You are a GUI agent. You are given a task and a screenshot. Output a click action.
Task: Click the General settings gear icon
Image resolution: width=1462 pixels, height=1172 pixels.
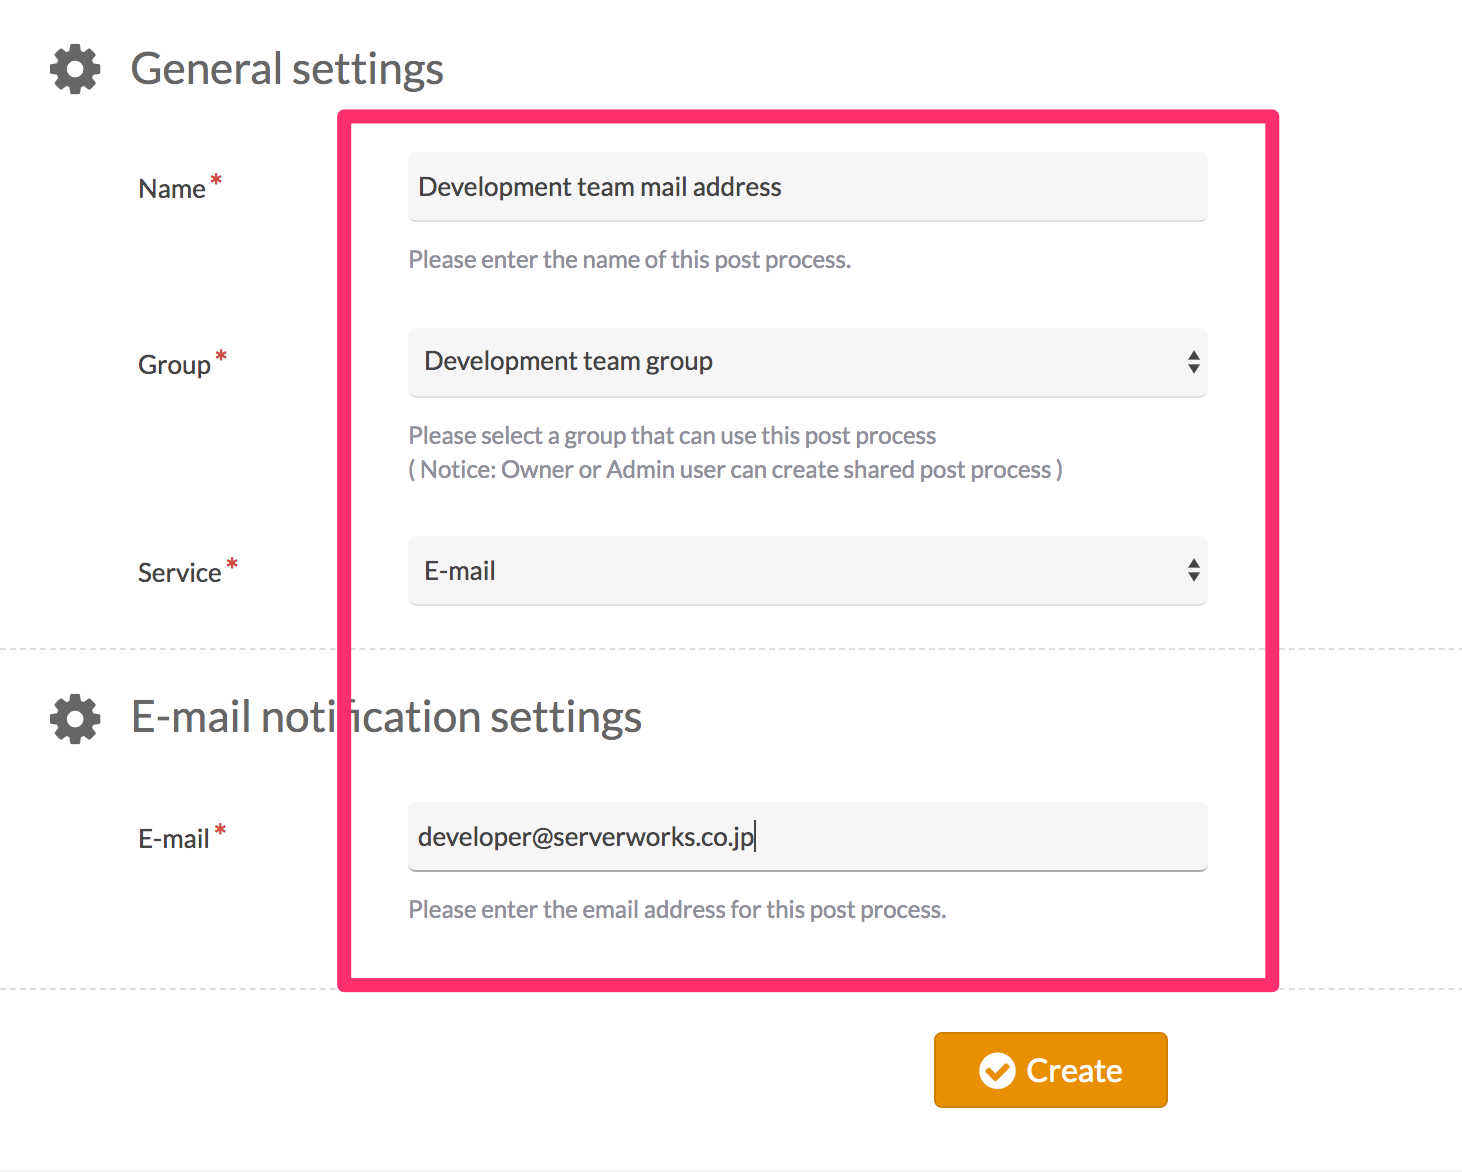click(x=74, y=69)
